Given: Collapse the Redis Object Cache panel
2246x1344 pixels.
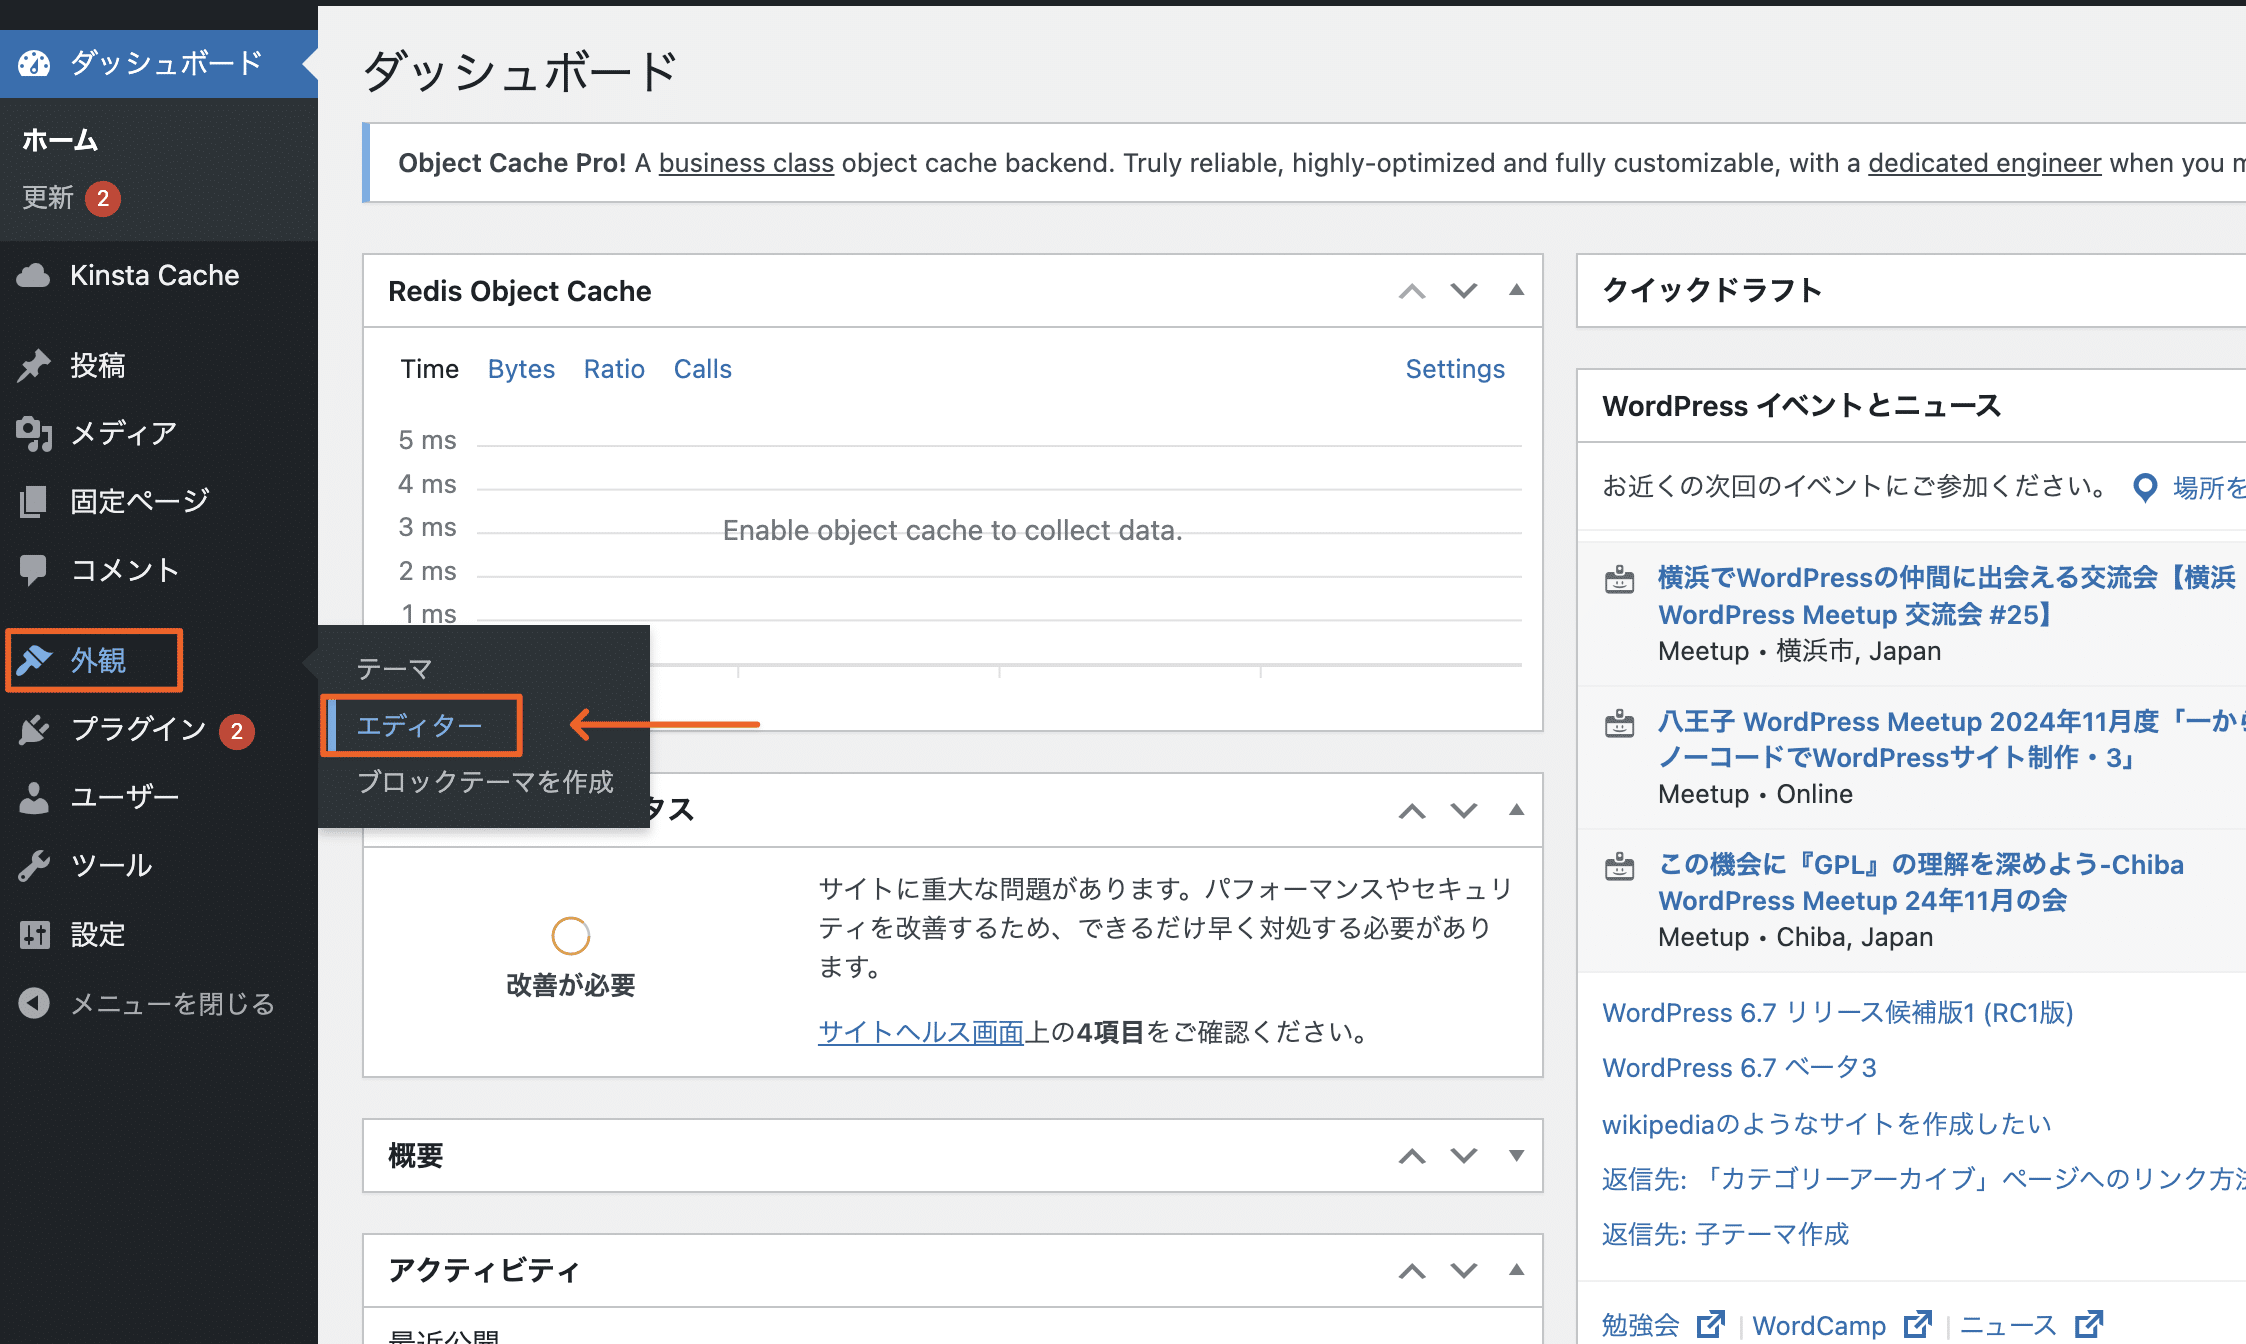Looking at the screenshot, I should point(1516,291).
